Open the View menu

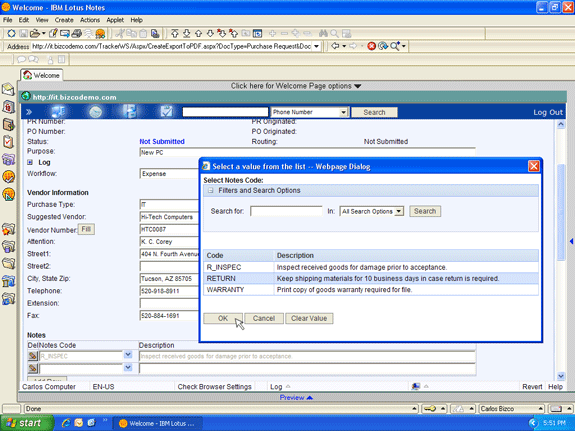pyautogui.click(x=42, y=20)
